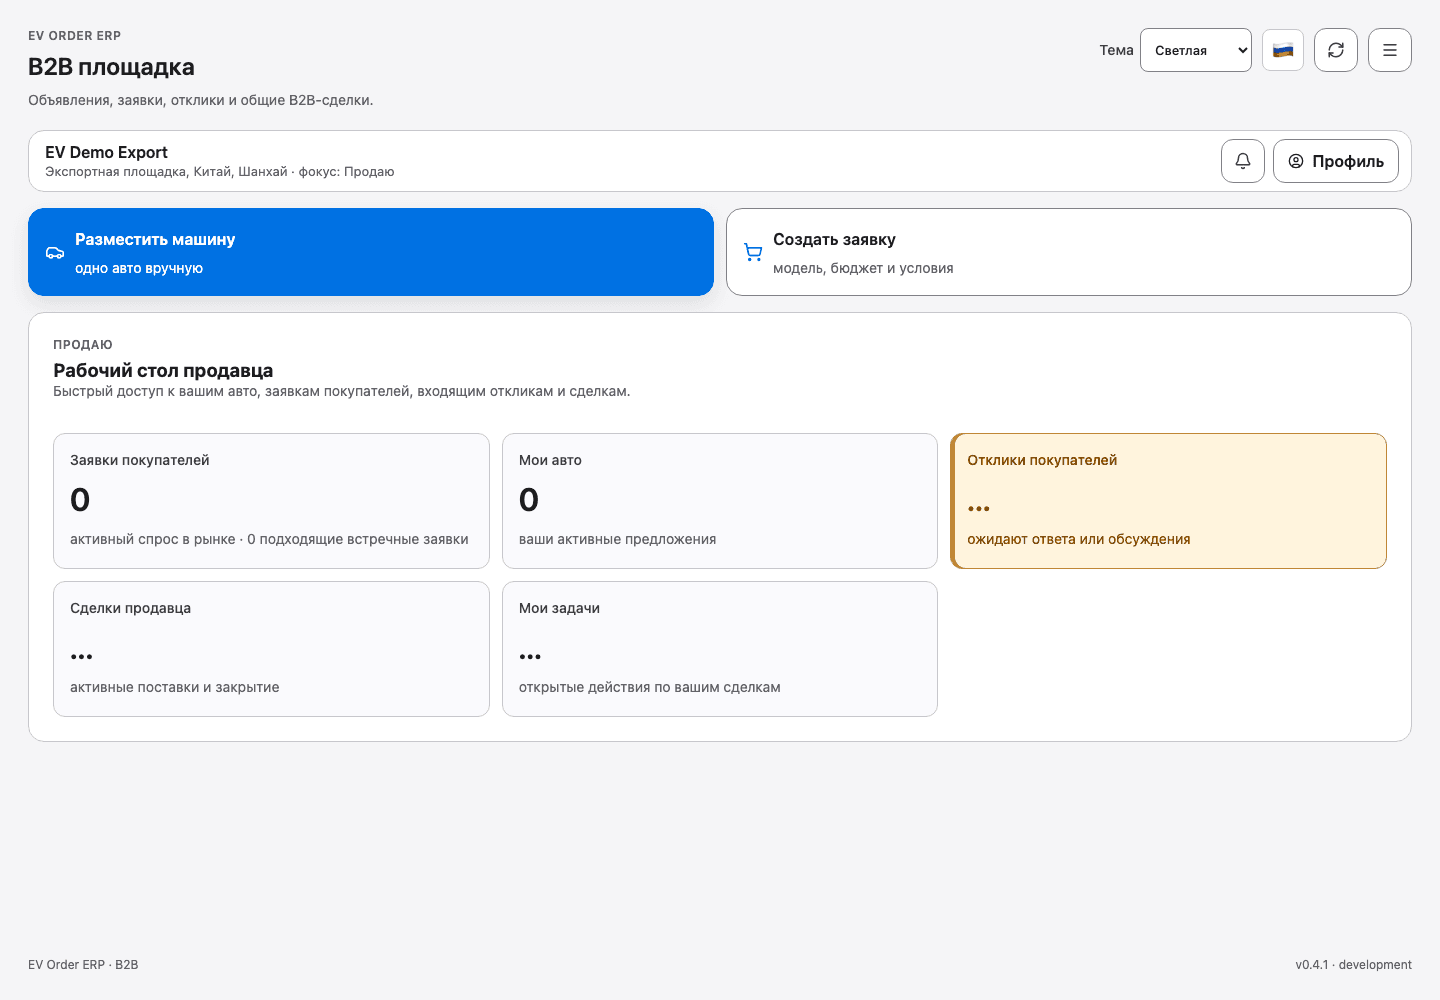
Task: Switch language with the Russian flag icon
Action: point(1283,50)
